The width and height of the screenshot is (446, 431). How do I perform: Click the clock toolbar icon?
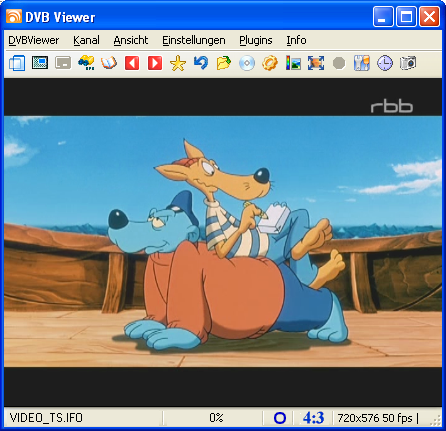[385, 63]
